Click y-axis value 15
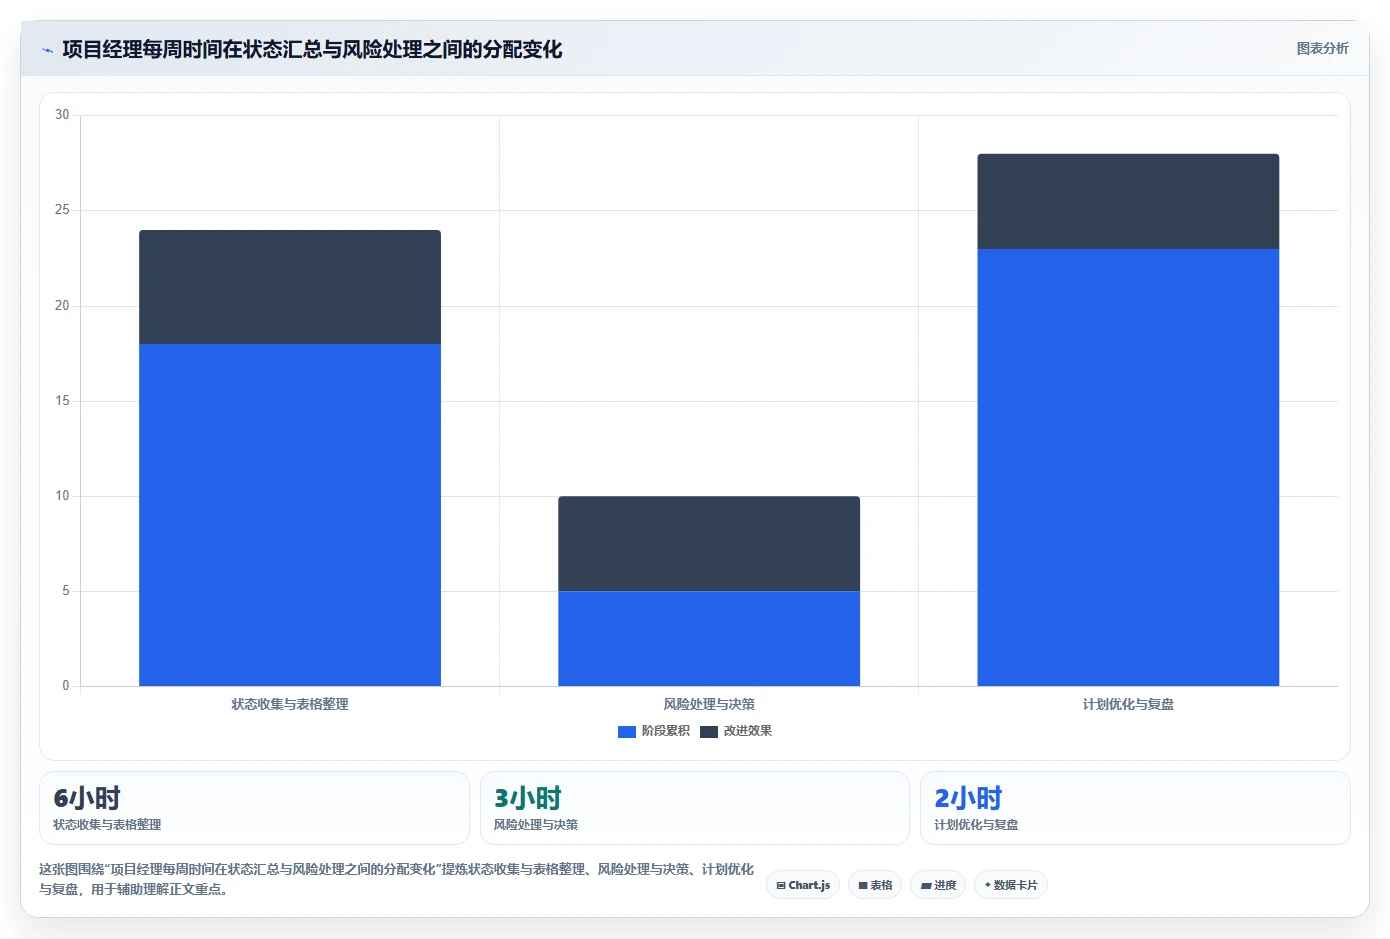 pyautogui.click(x=62, y=401)
